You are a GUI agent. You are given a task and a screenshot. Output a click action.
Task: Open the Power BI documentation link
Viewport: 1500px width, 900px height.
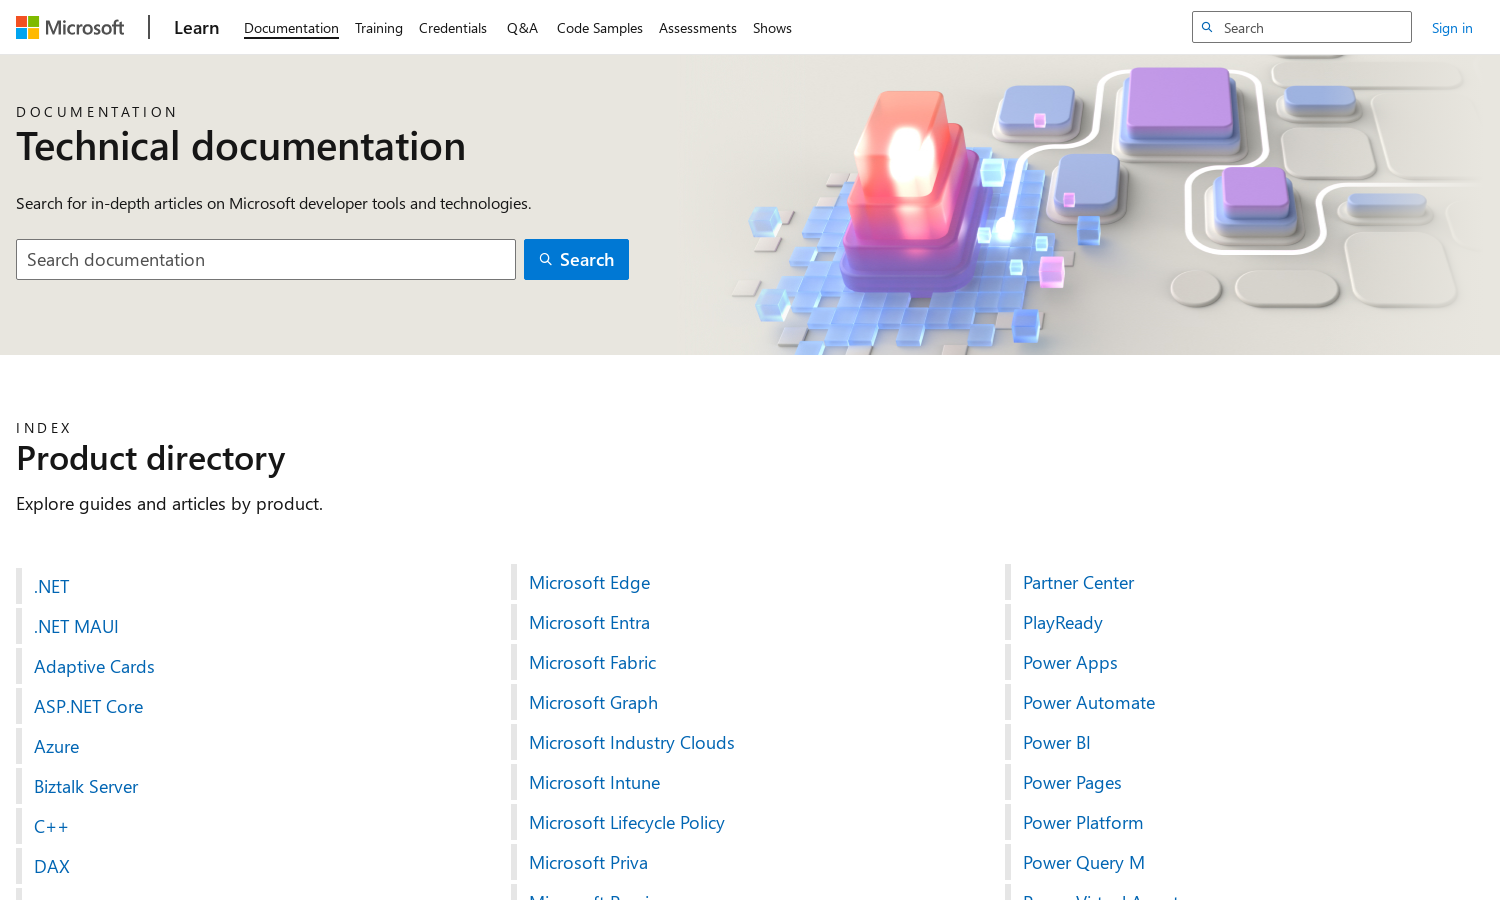coord(1056,743)
